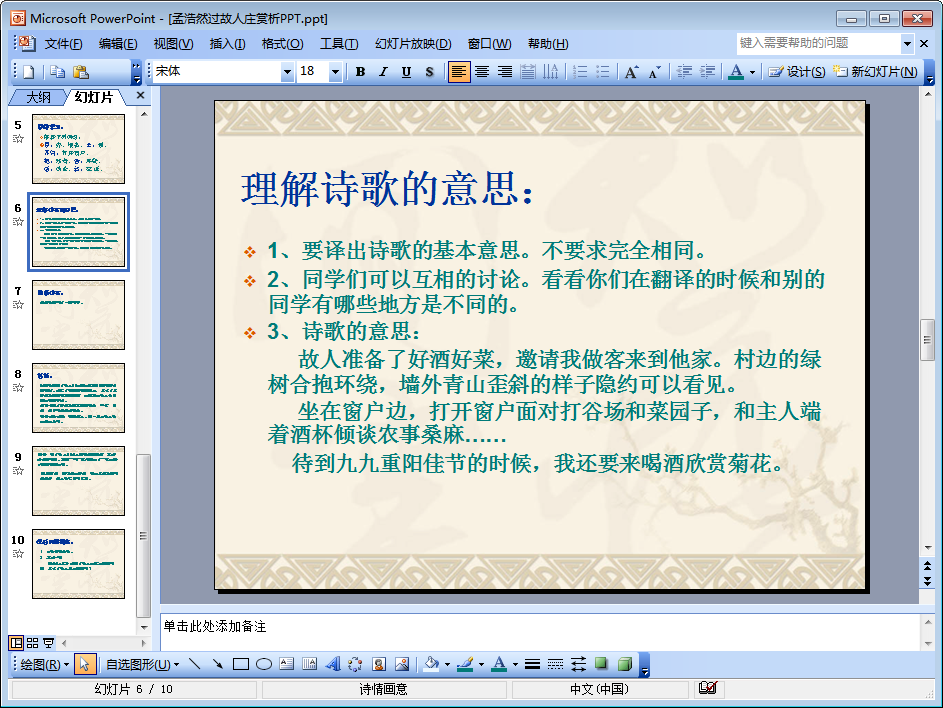Insert a horizontal text box

tap(287, 664)
